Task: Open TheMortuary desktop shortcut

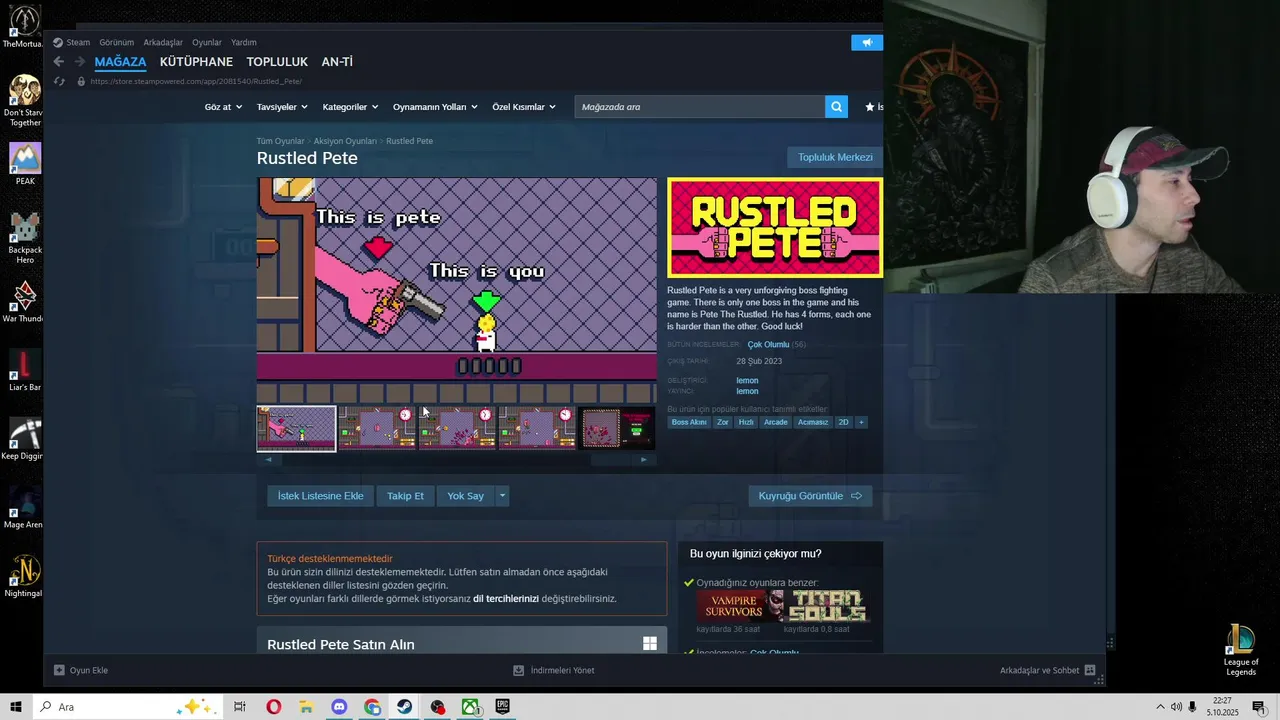Action: pyautogui.click(x=24, y=27)
